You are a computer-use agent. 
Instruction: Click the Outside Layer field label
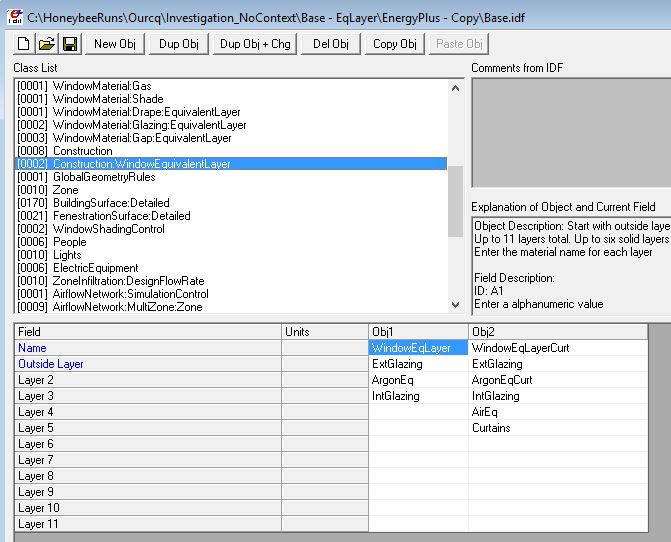(148, 364)
